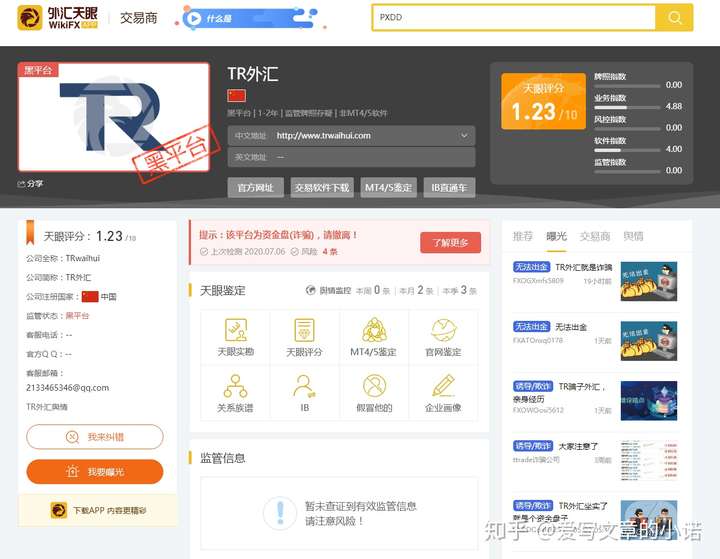
Task: Click the 软件指数 progress bar
Action: pos(627,150)
